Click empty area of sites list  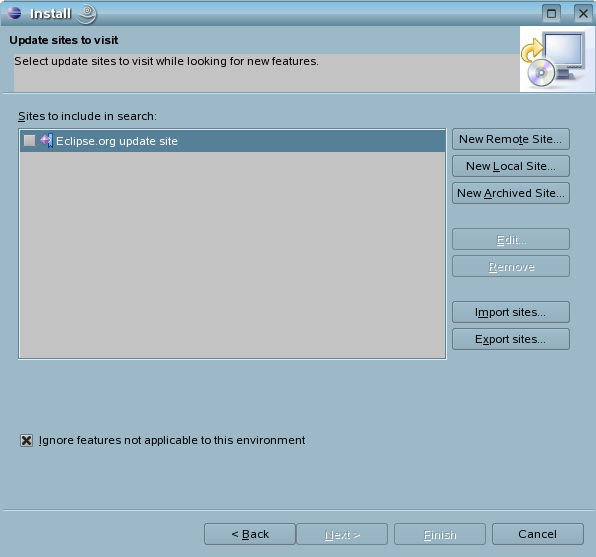point(232,255)
